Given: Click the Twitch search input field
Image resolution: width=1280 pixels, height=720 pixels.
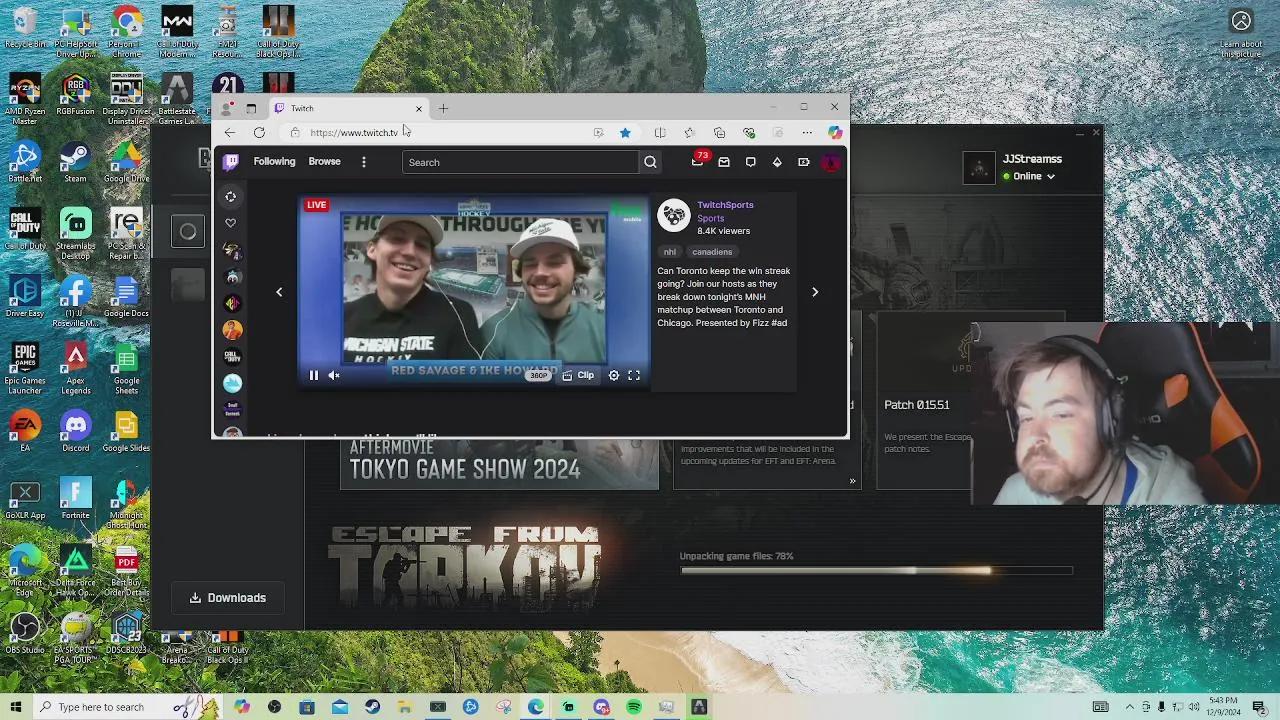Looking at the screenshot, I should pos(520,162).
